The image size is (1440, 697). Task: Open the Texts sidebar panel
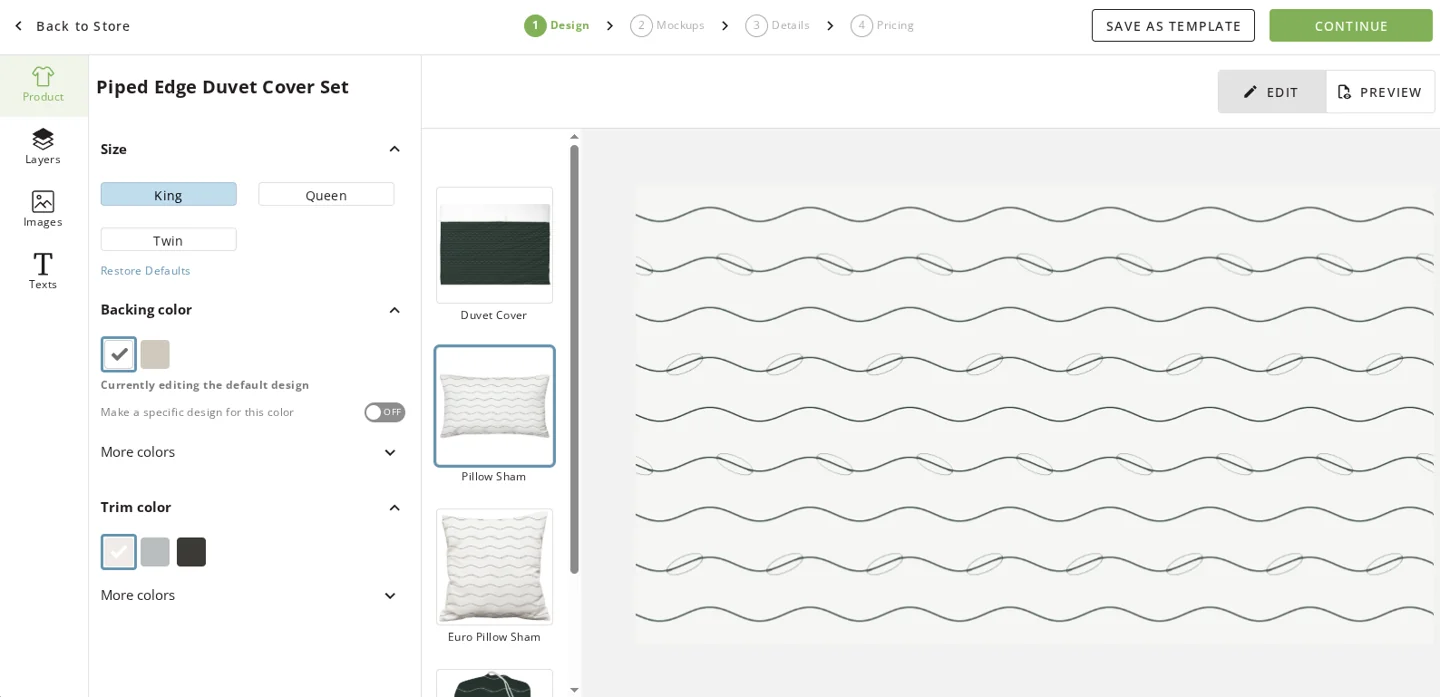43,272
